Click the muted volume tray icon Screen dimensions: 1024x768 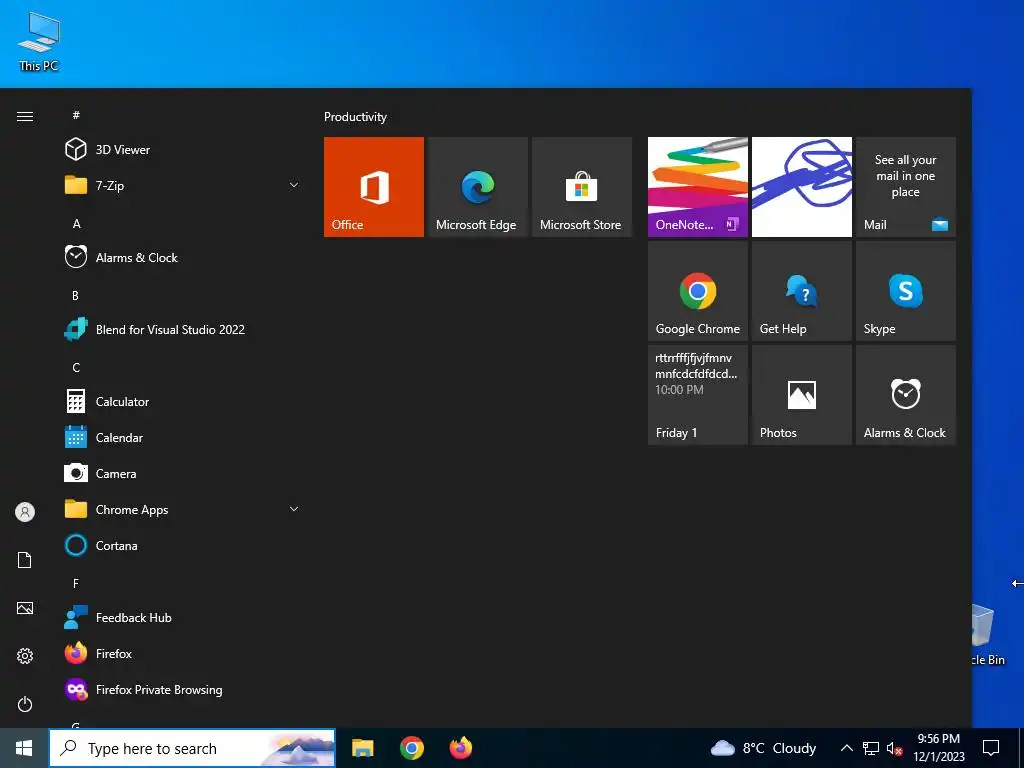coord(894,748)
